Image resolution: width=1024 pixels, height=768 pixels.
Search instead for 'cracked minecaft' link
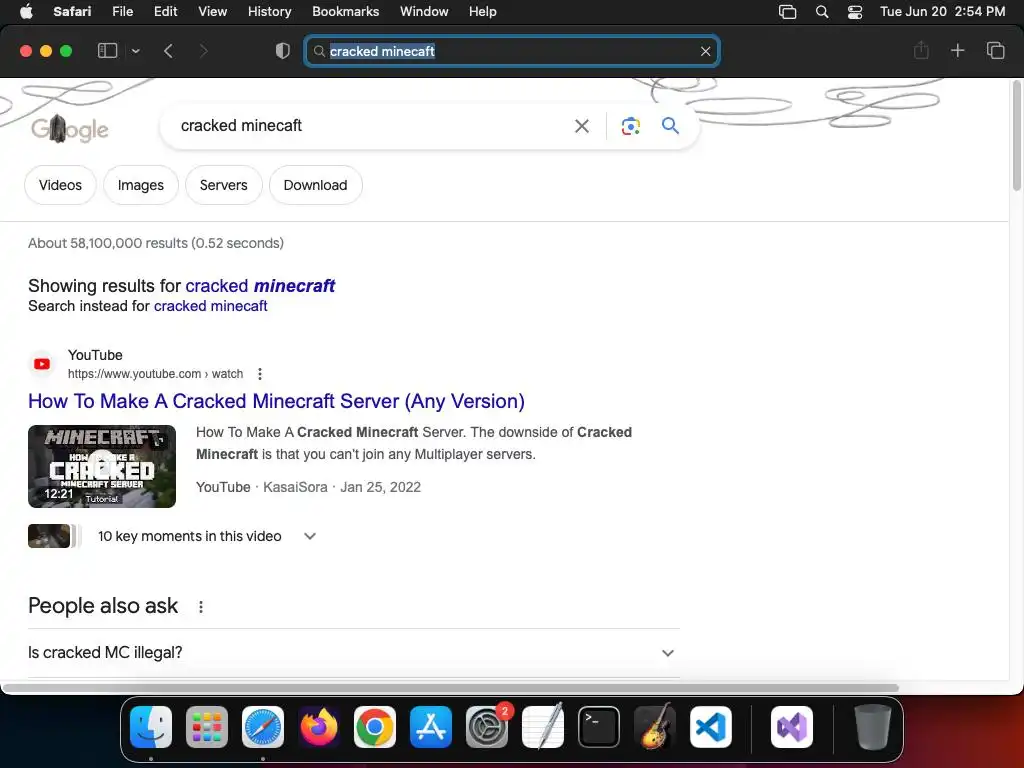click(x=210, y=306)
